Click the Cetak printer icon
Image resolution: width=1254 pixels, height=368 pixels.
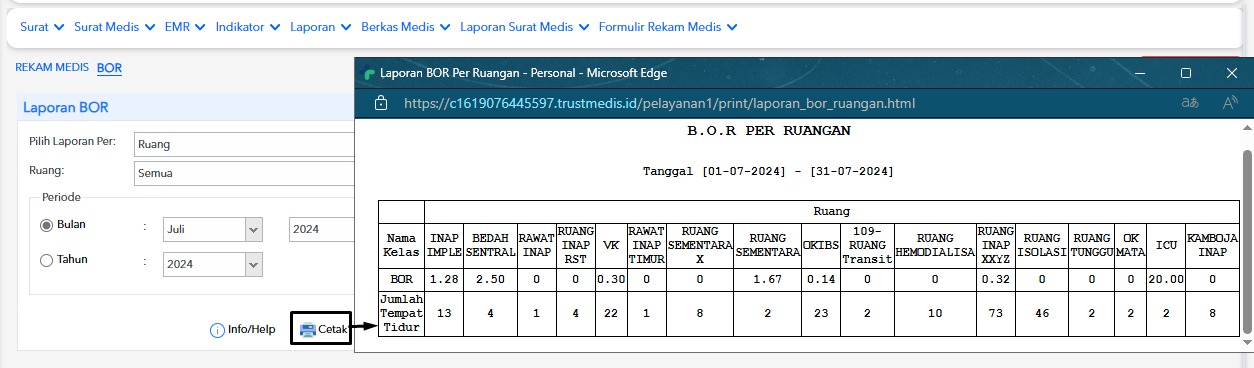(x=307, y=330)
